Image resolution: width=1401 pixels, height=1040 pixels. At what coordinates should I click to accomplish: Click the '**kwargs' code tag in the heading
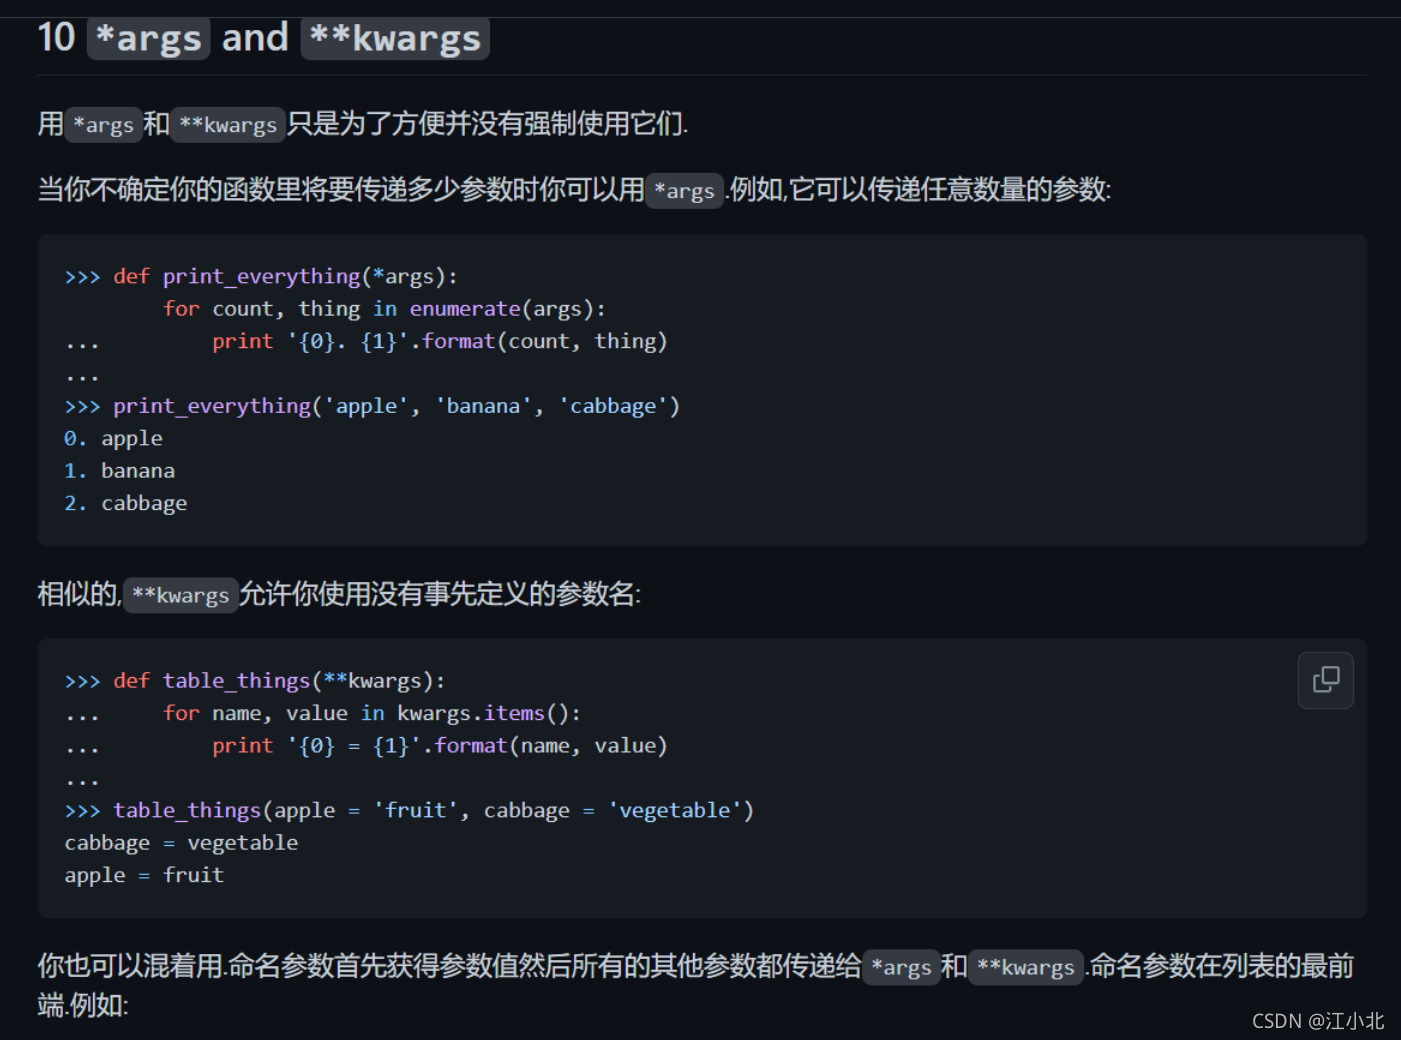(395, 39)
